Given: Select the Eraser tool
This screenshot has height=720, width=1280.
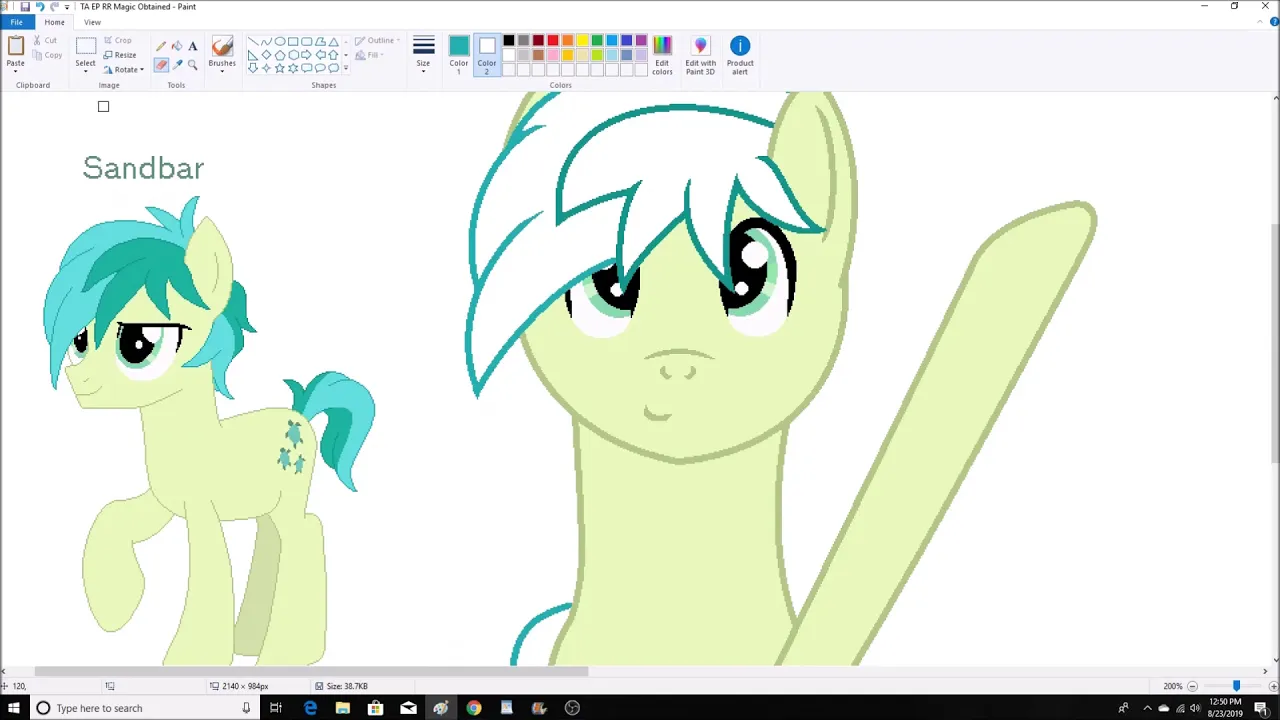Looking at the screenshot, I should pos(161,64).
